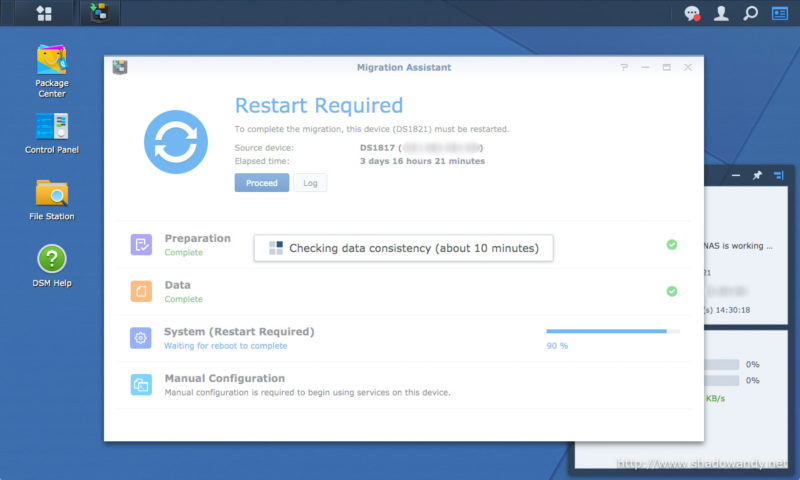Viewport: 800px width, 480px height.
Task: Click the 'Restart Required' heading
Action: click(319, 106)
